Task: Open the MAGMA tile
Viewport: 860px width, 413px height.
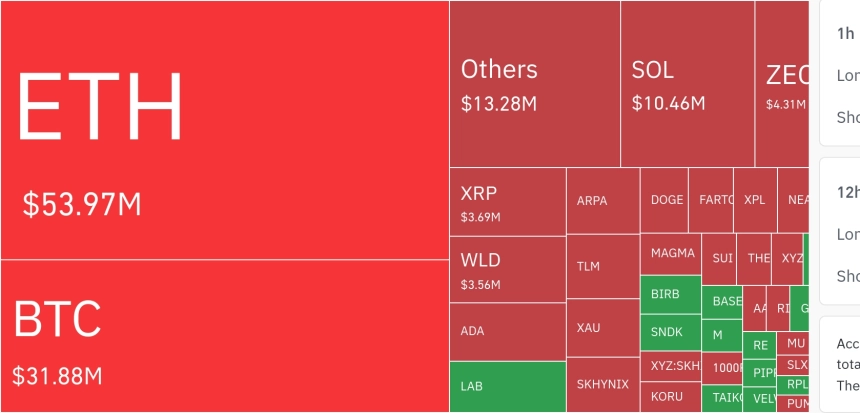Action: 671,254
